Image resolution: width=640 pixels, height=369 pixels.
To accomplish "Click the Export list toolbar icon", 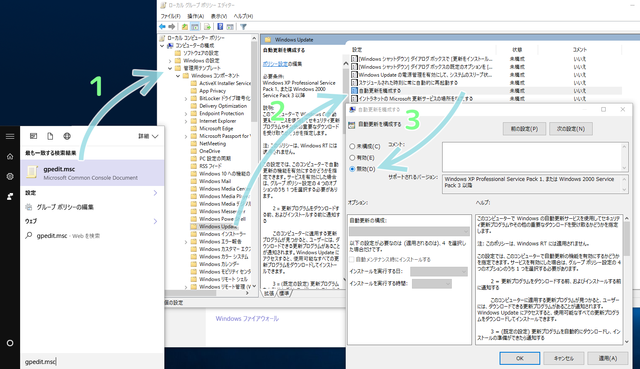I will point(207,27).
